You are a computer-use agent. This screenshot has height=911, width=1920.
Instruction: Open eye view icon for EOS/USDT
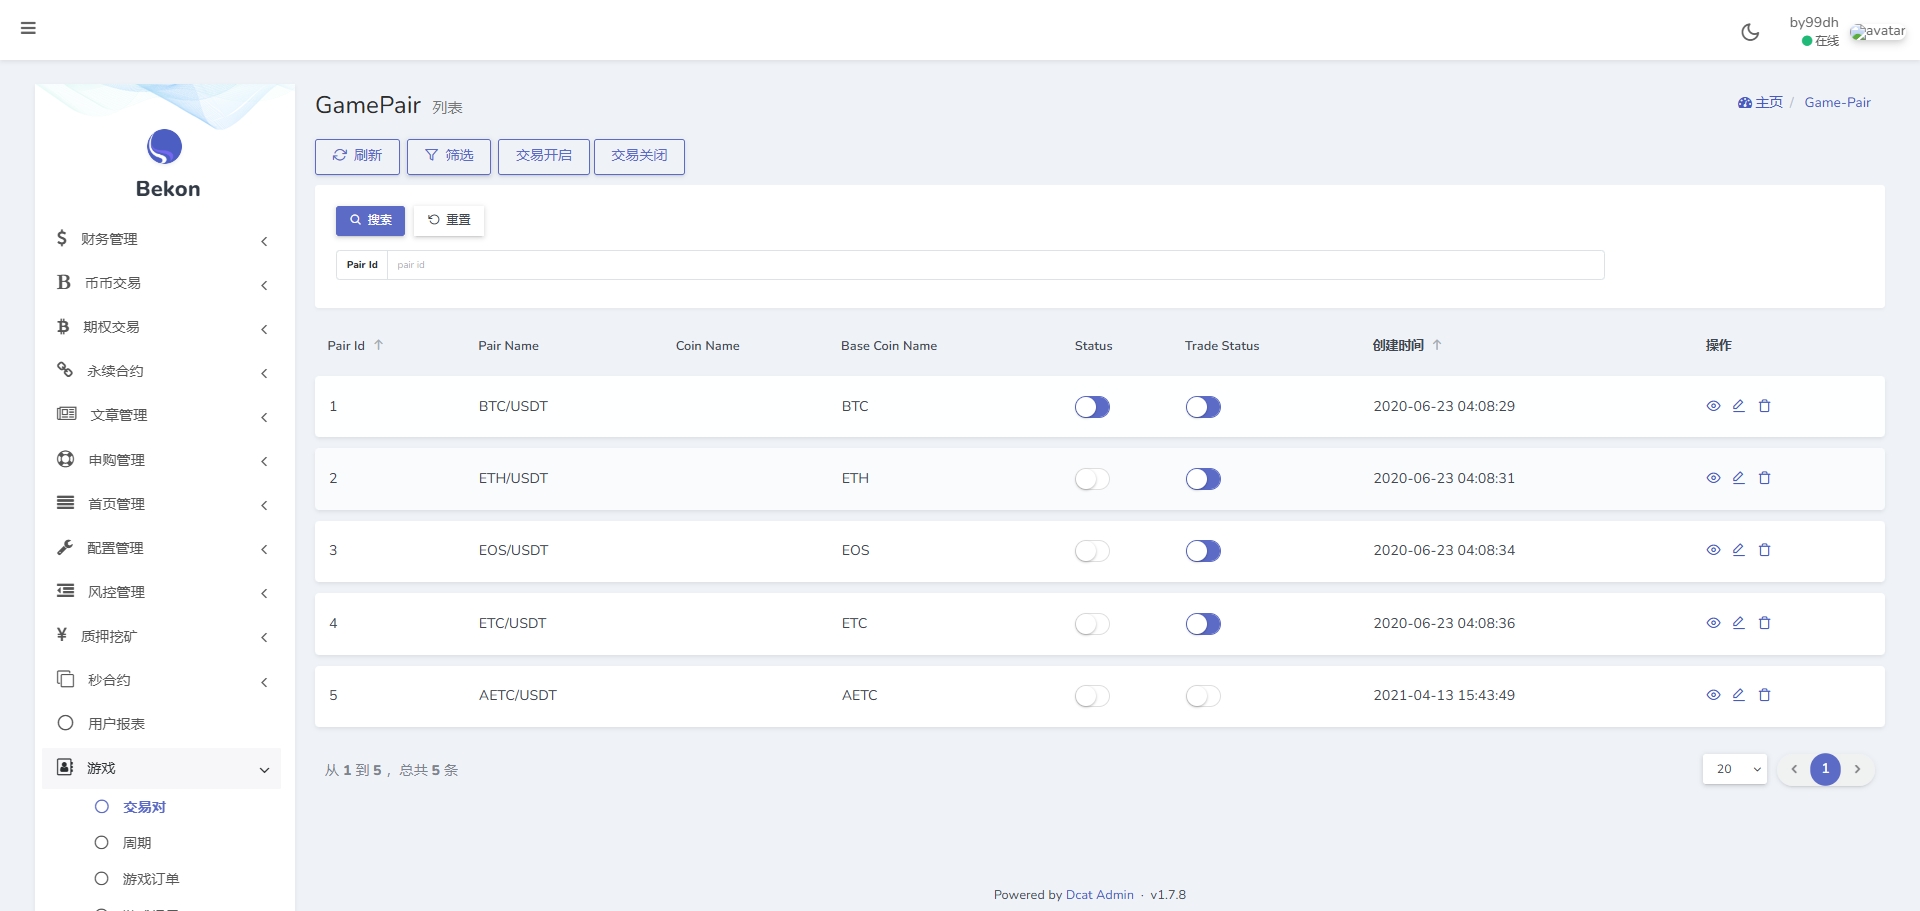pyautogui.click(x=1713, y=550)
